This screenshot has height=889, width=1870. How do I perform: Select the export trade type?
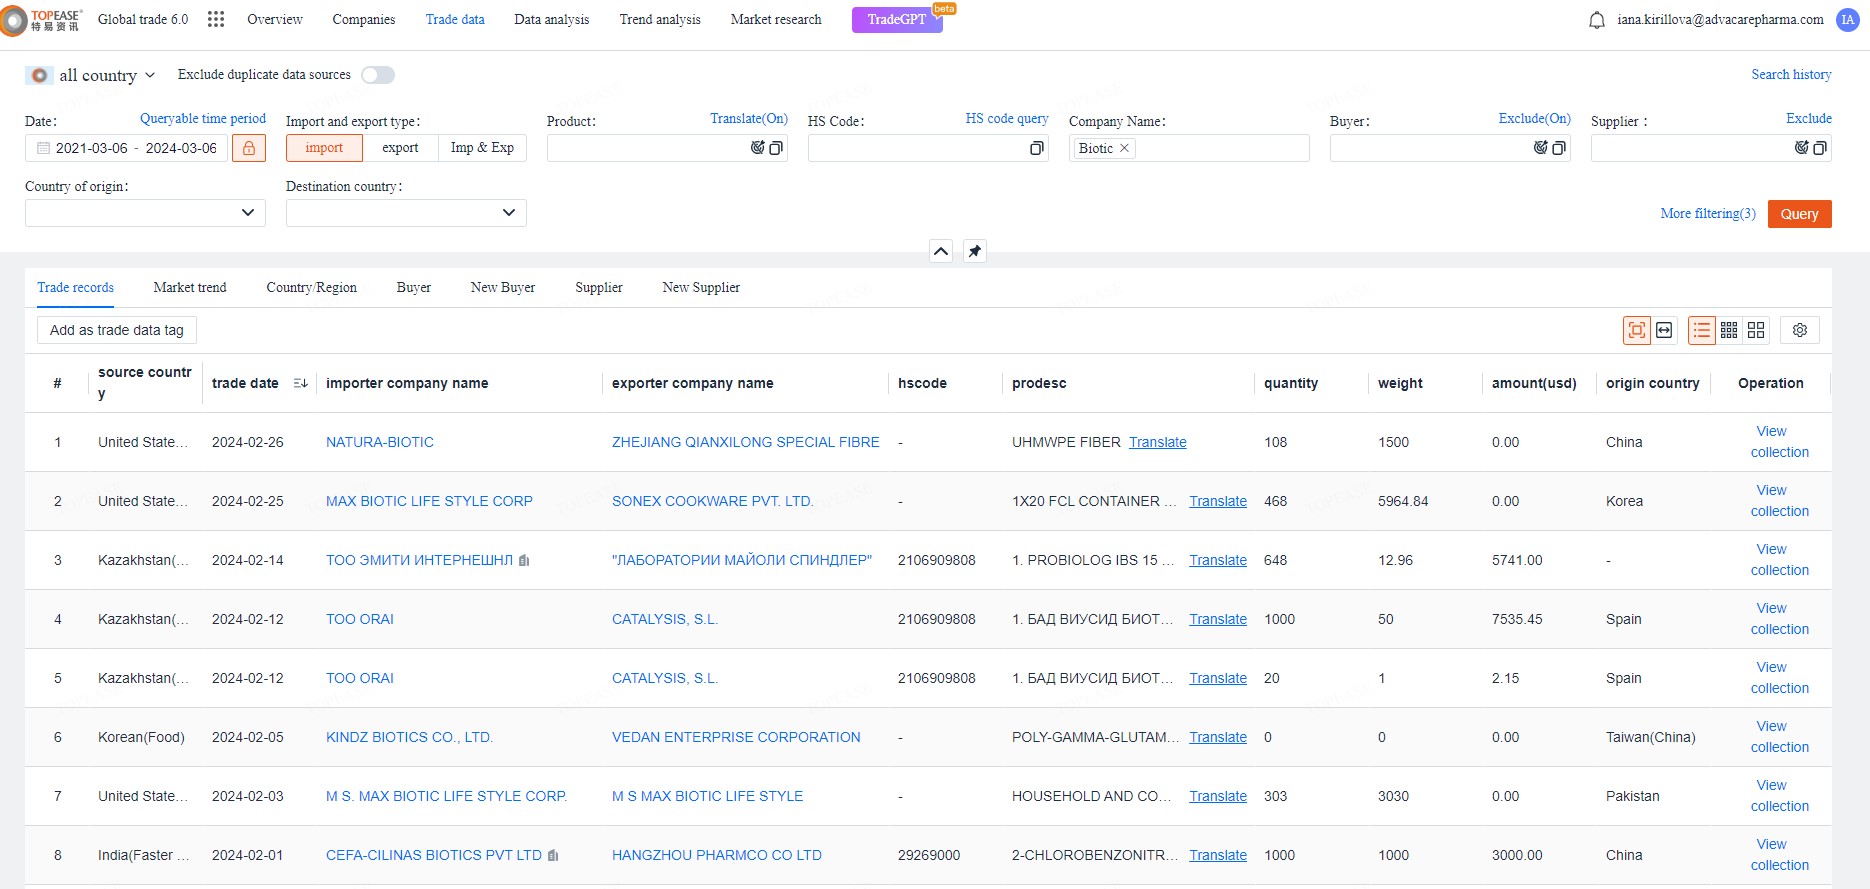point(400,148)
